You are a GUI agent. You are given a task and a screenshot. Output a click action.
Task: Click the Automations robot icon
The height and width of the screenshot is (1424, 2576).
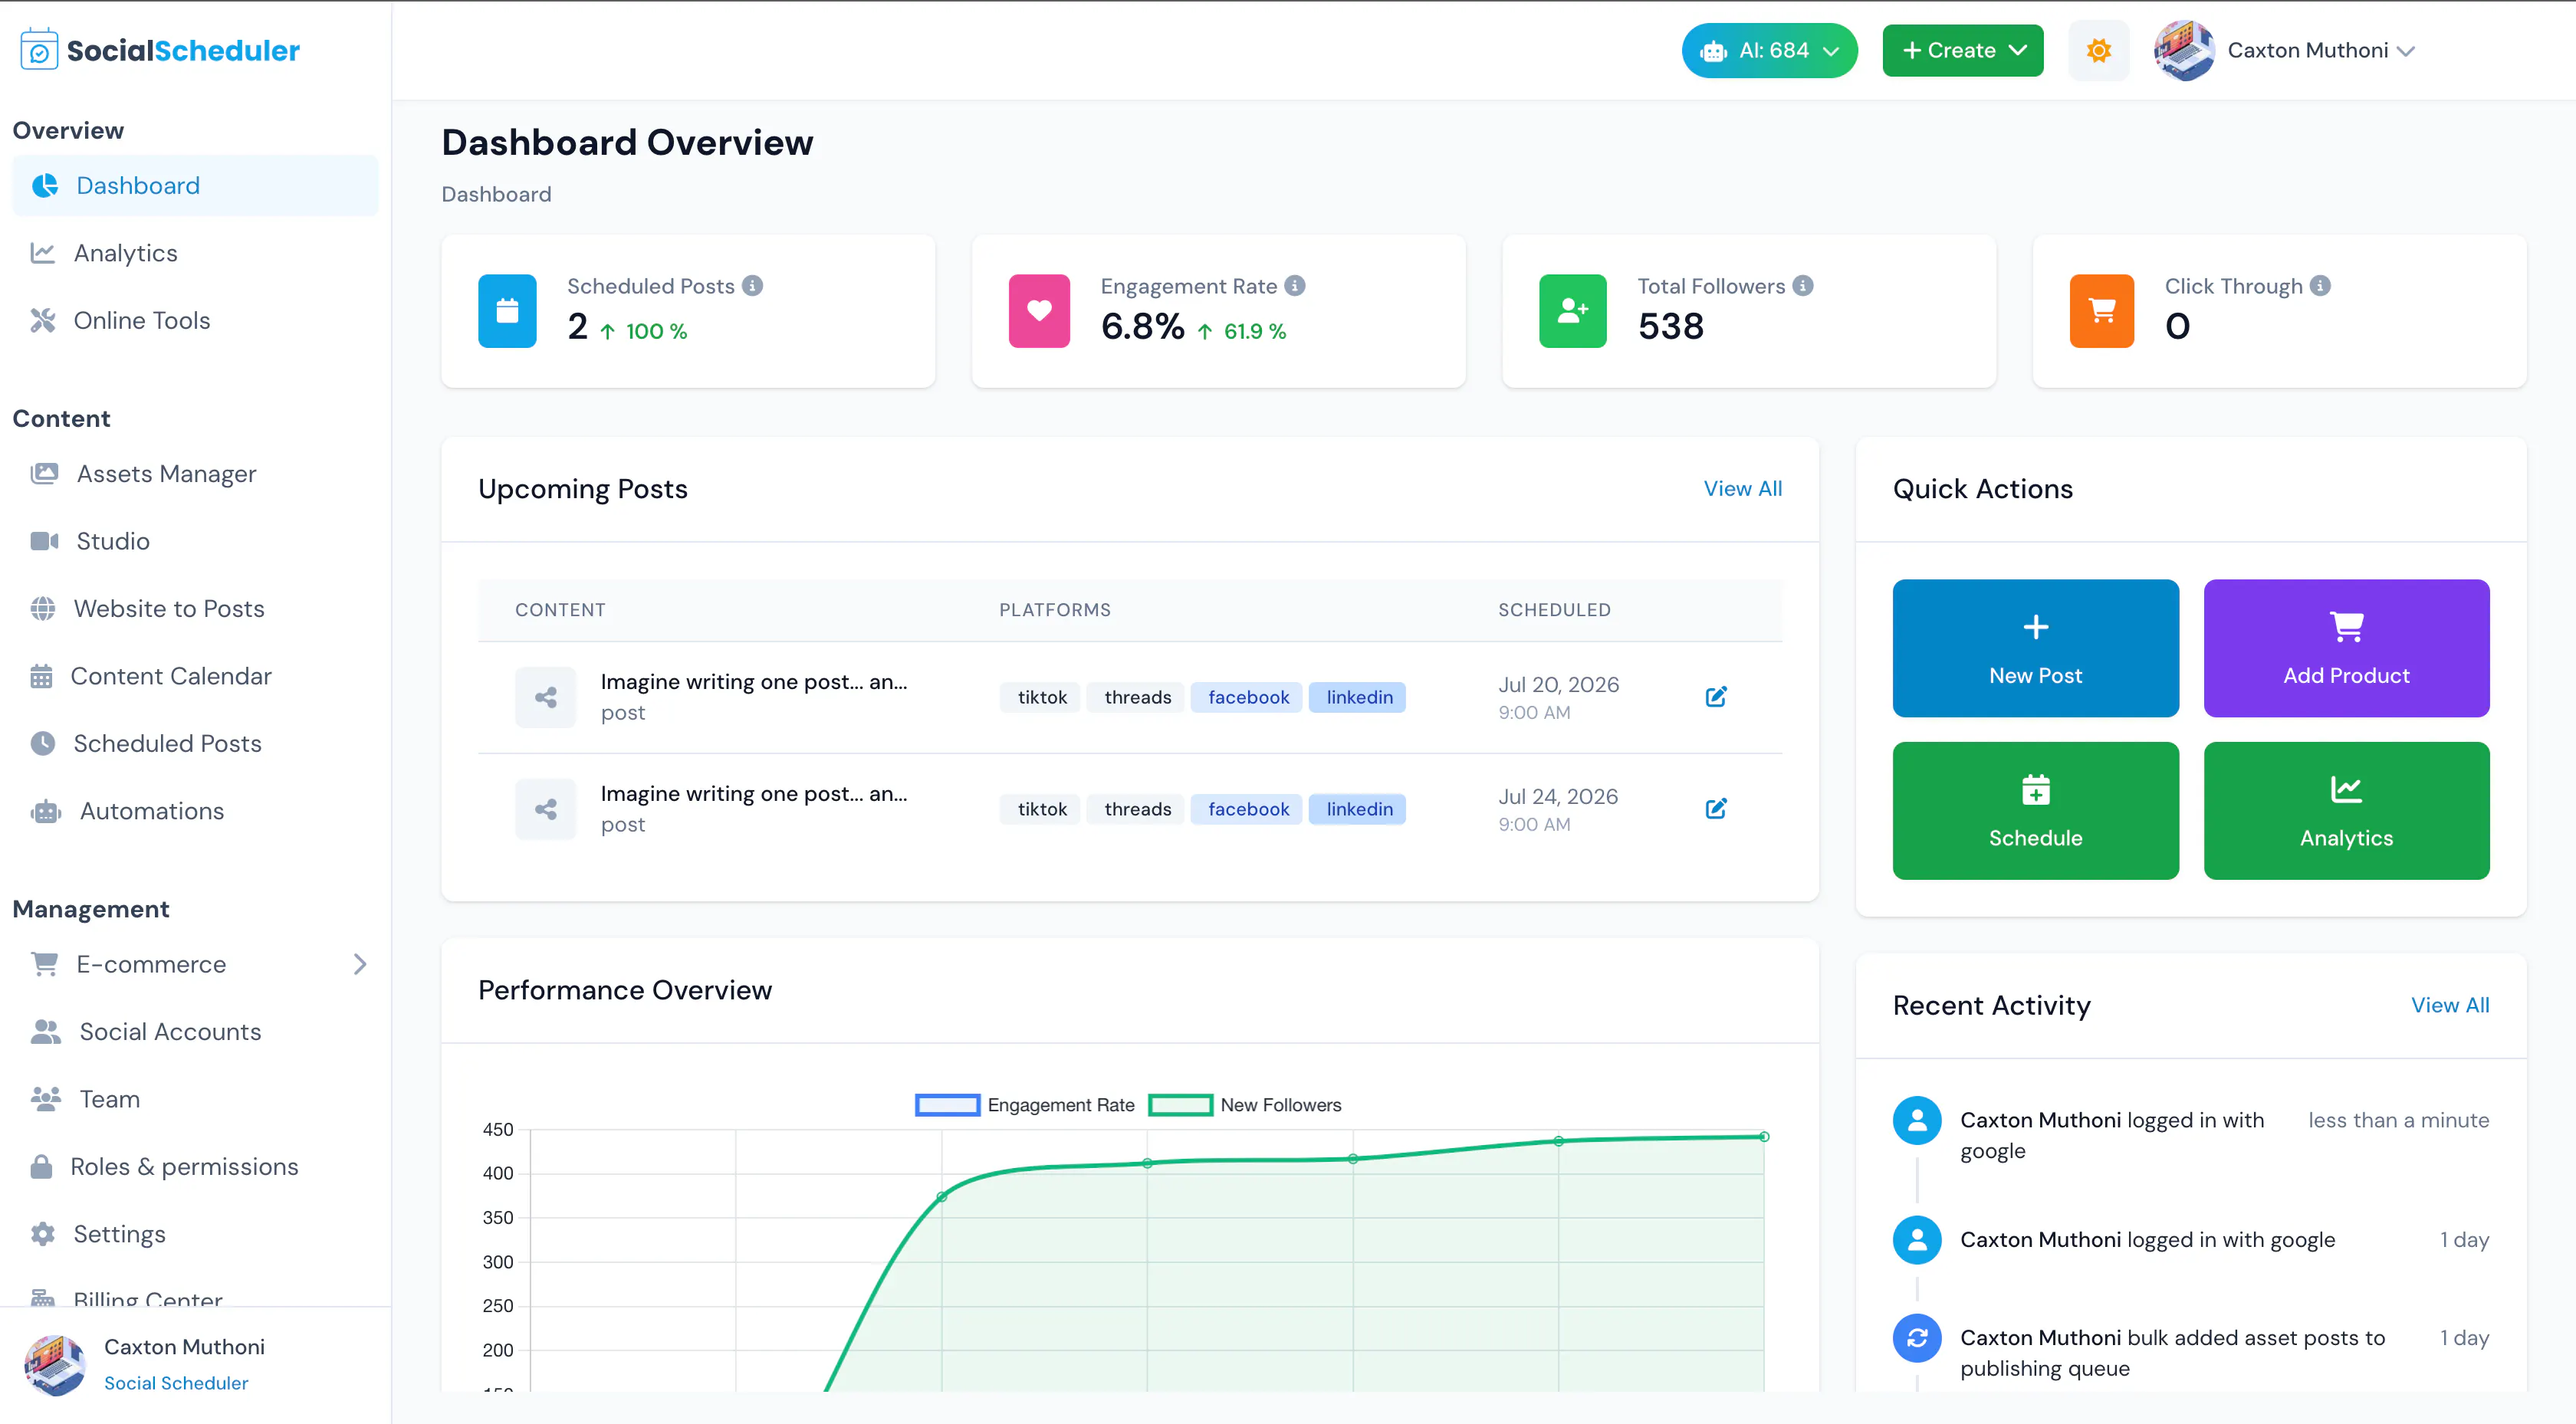point(45,811)
